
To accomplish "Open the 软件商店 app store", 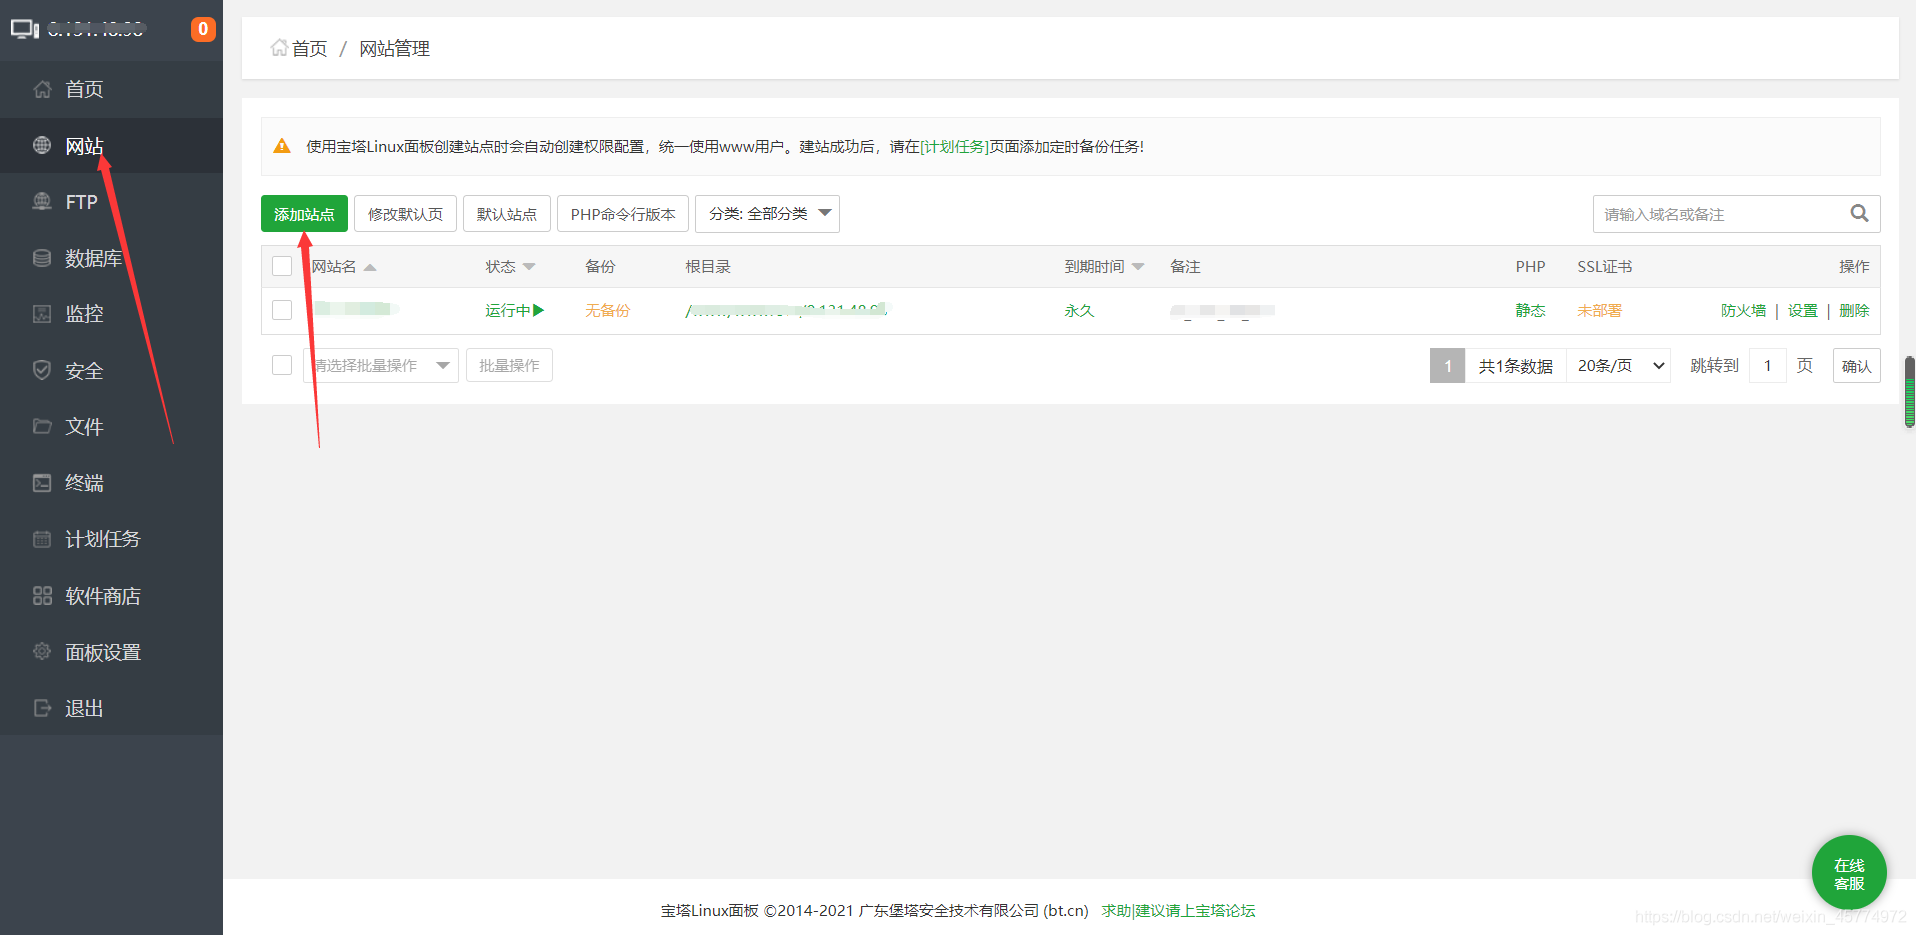I will point(105,595).
